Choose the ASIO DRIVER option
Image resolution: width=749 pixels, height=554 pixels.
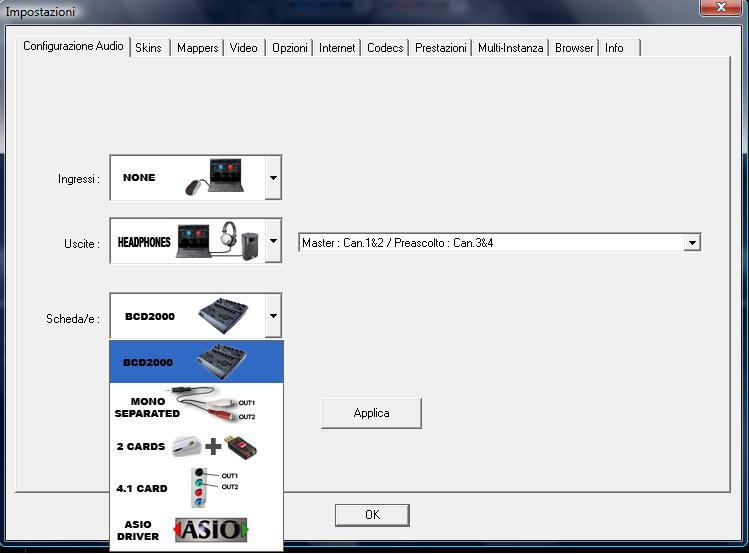pyautogui.click(x=196, y=530)
